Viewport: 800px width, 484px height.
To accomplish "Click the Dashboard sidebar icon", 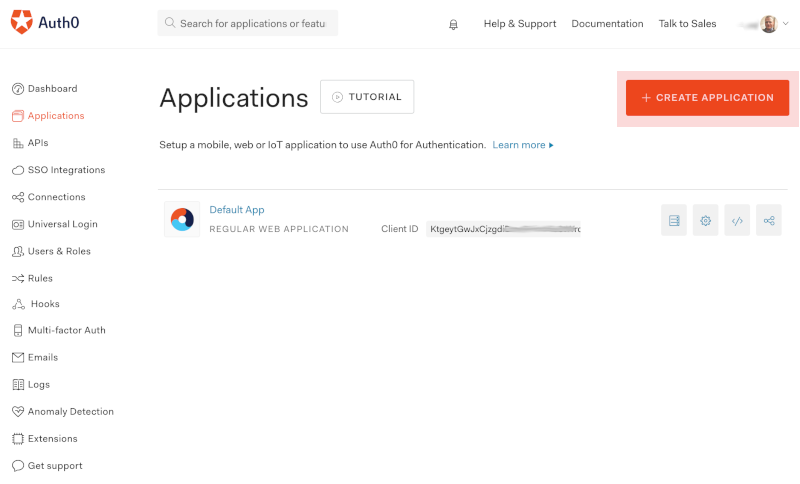I will point(18,89).
